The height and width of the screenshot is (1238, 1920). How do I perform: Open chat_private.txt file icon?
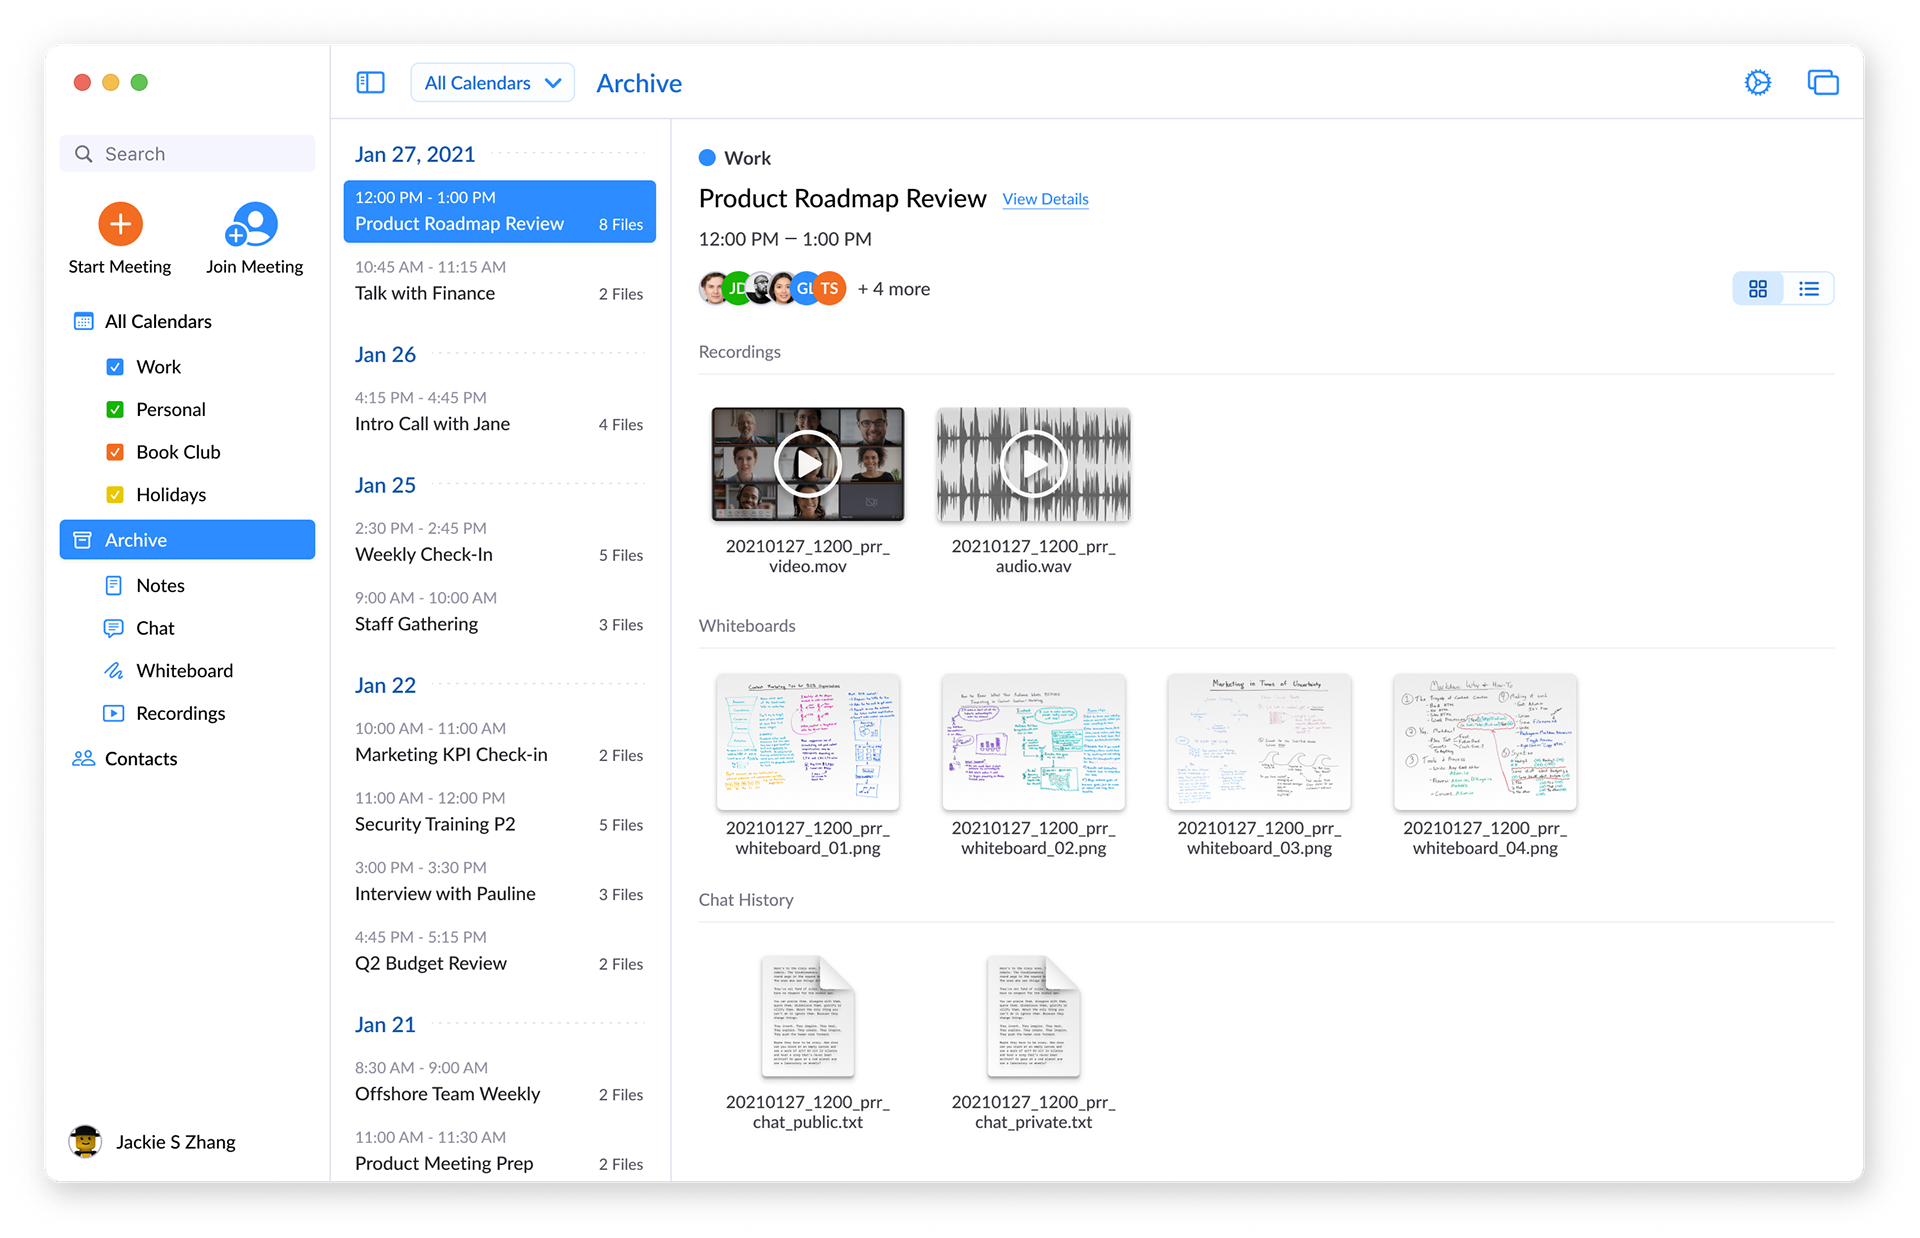click(x=1034, y=1016)
